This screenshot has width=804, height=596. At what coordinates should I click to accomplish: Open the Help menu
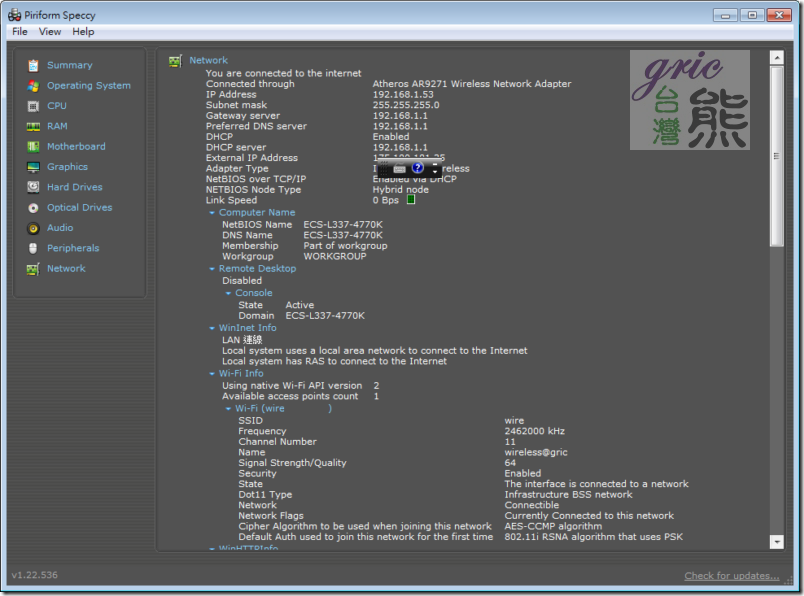click(83, 32)
